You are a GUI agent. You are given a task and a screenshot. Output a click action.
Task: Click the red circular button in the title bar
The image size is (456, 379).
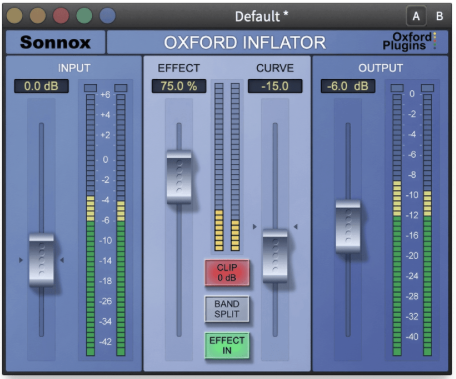[x=61, y=15]
